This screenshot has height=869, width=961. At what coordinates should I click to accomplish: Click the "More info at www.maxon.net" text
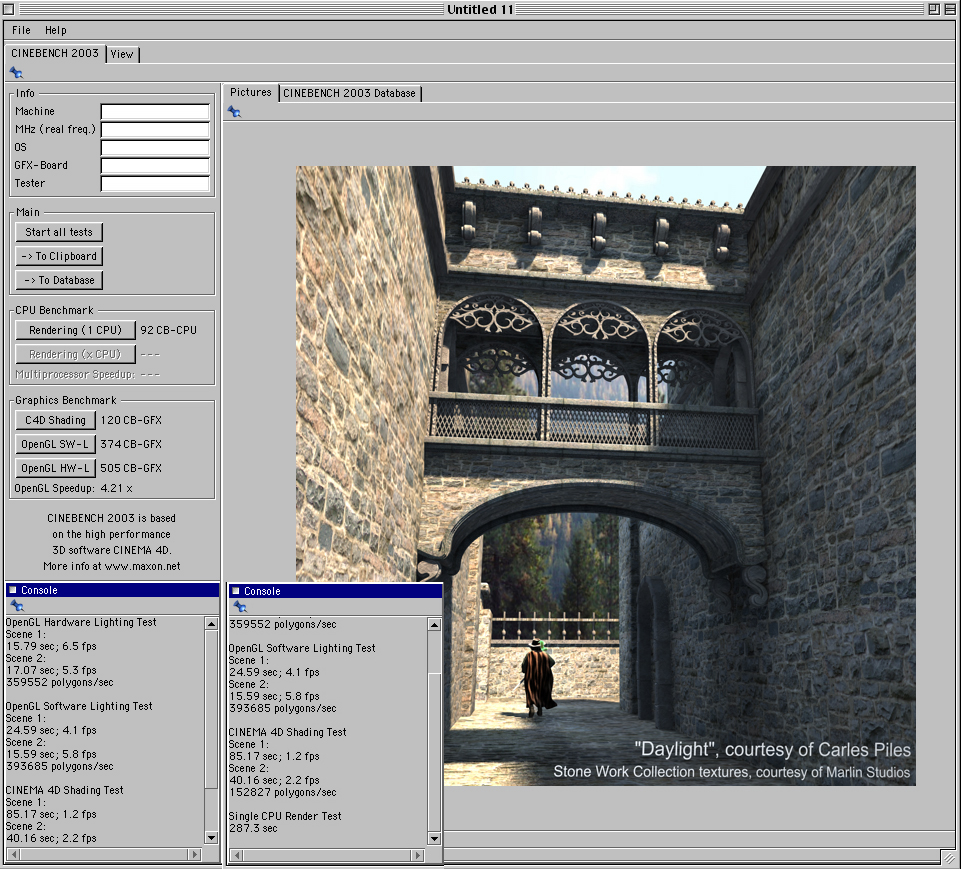pos(112,566)
